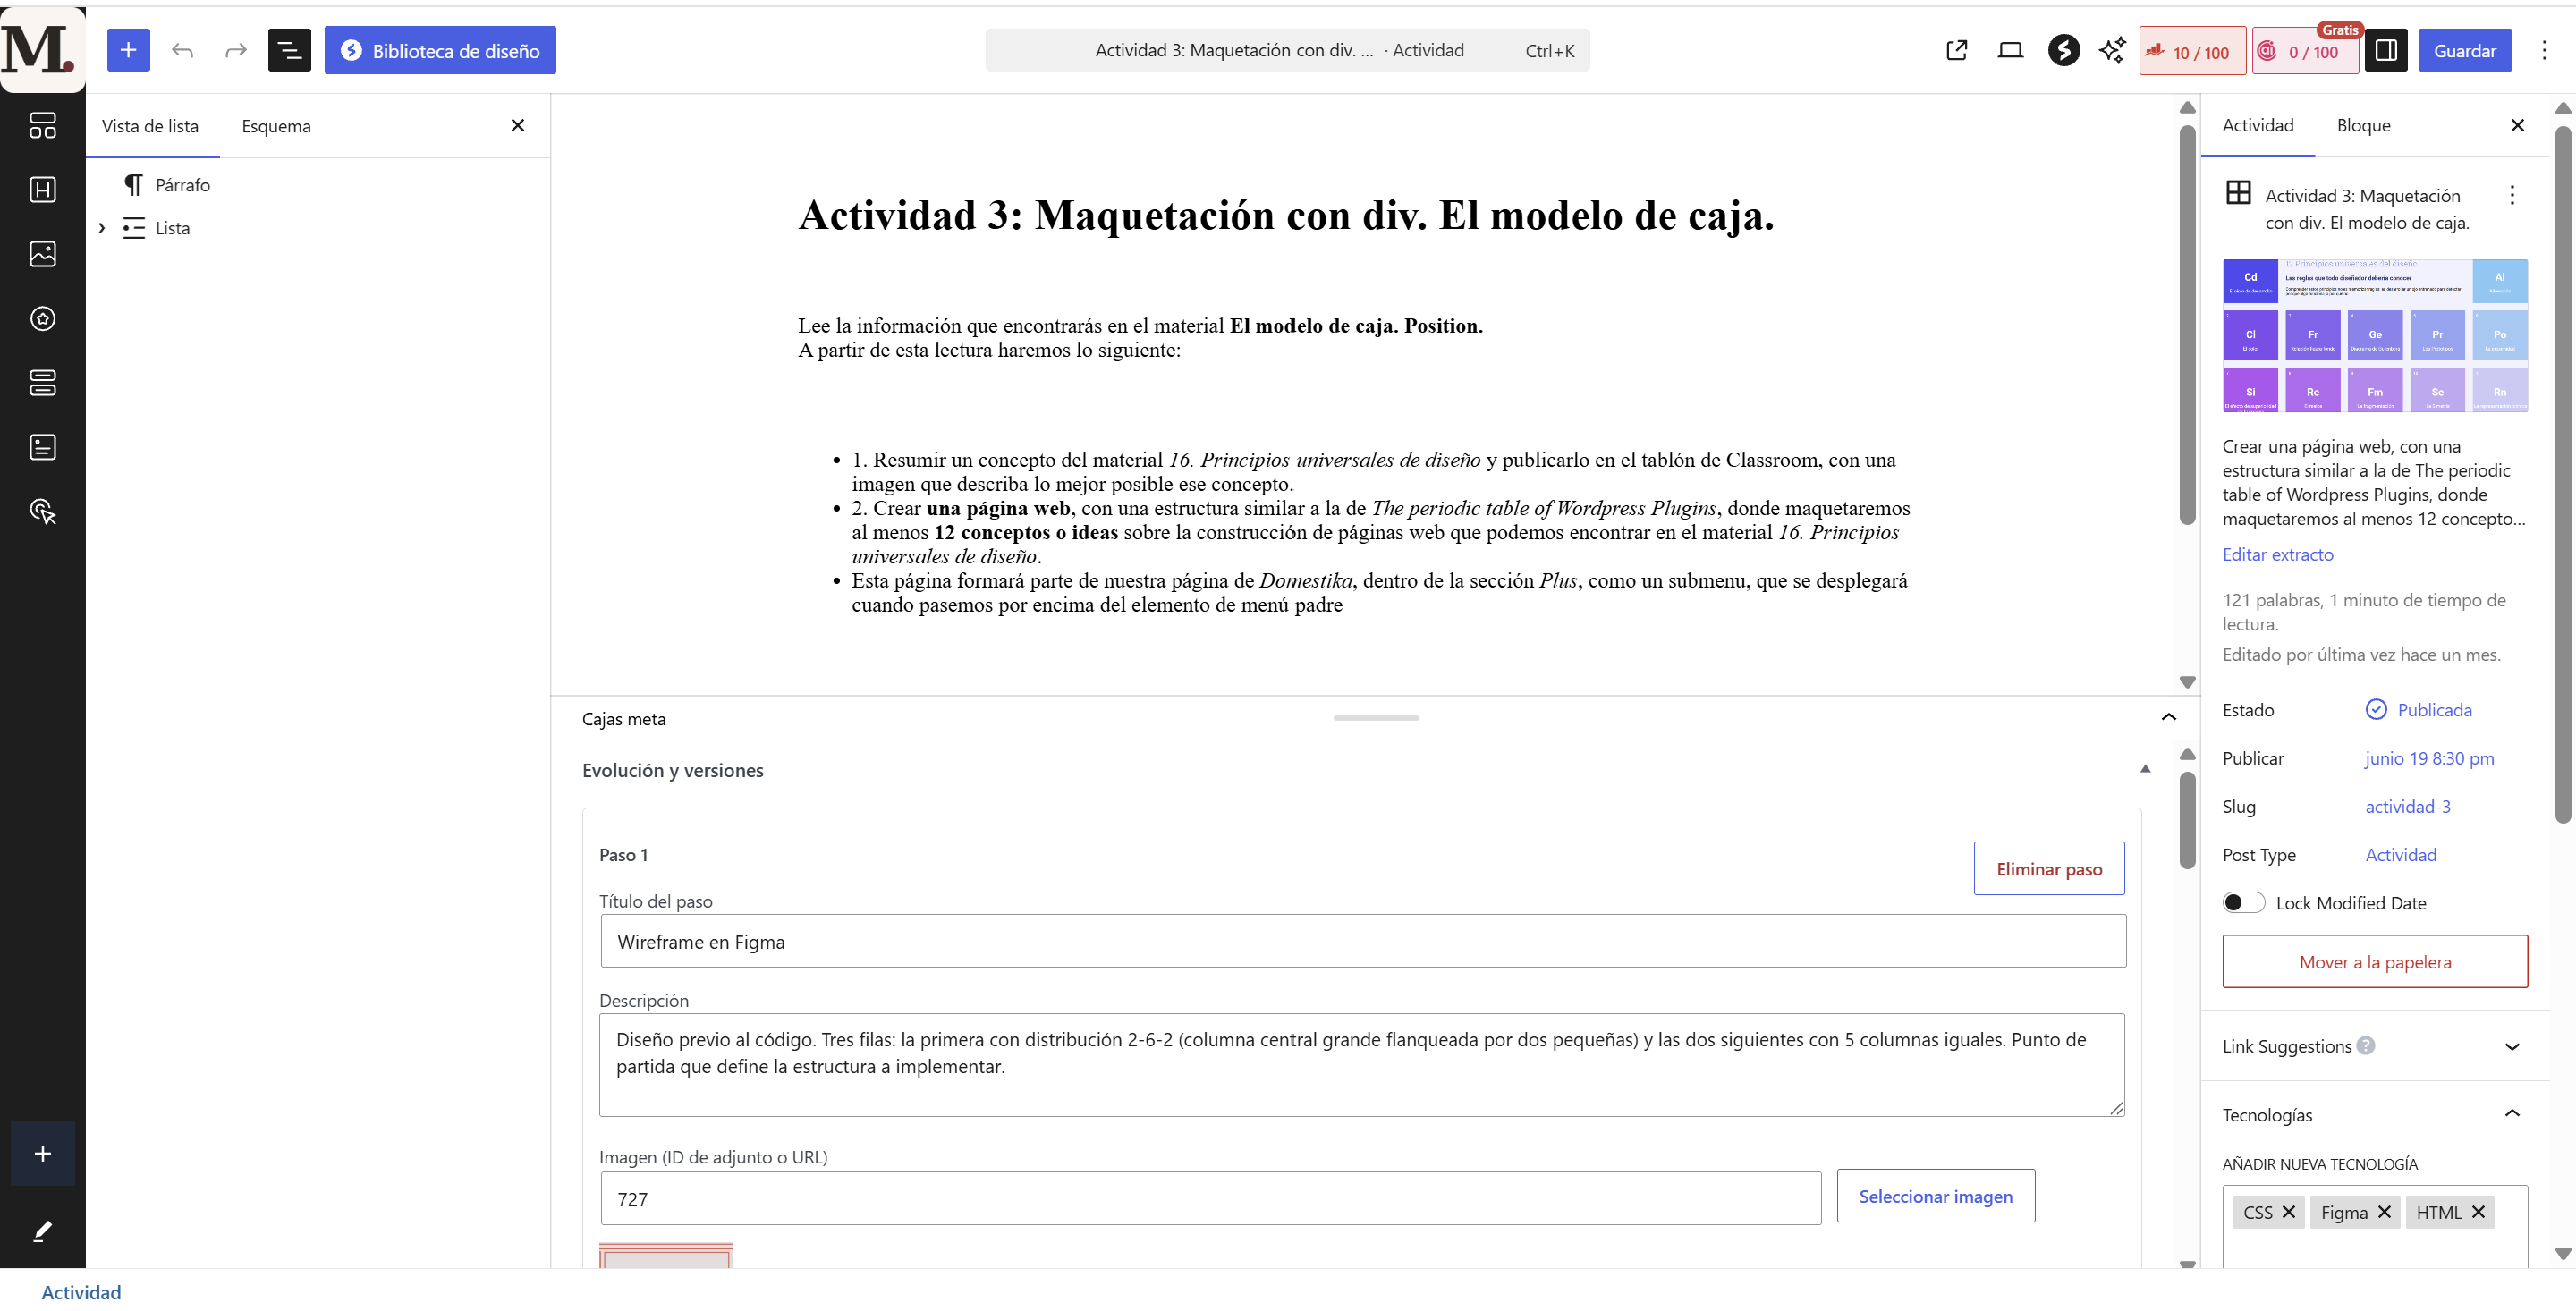This screenshot has width=2576, height=1311.
Task: Remove the Figma technology tag
Action: 2384,1211
